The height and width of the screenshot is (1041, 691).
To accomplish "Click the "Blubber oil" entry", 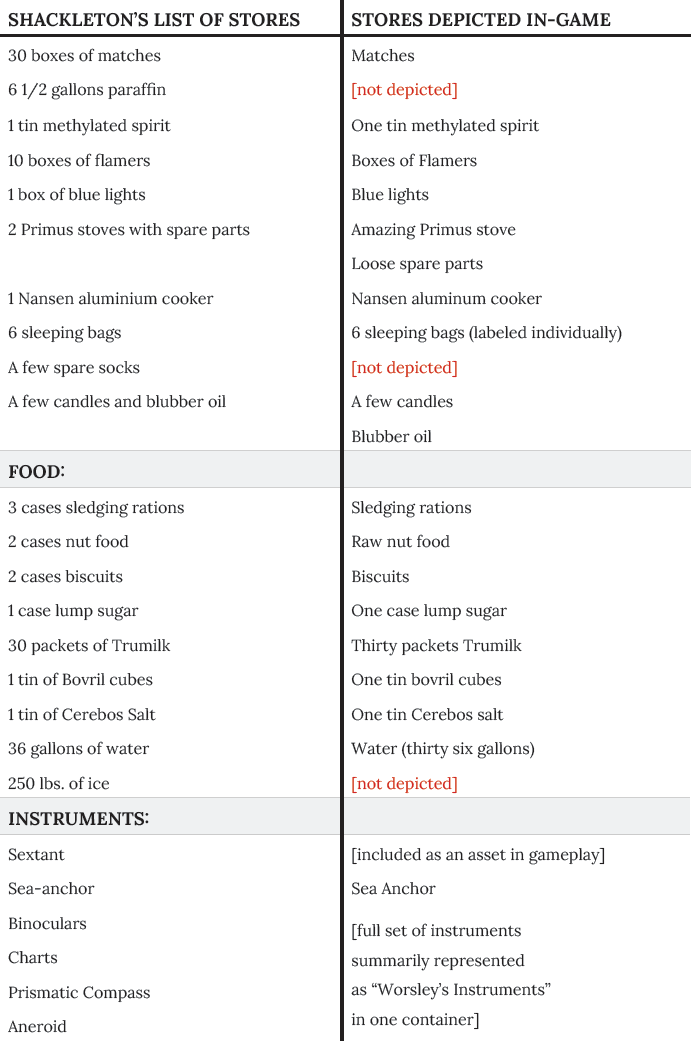I will (391, 437).
